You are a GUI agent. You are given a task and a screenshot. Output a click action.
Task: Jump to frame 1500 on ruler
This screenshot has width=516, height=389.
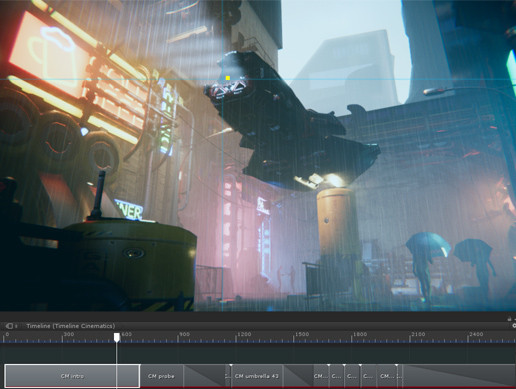click(302, 334)
